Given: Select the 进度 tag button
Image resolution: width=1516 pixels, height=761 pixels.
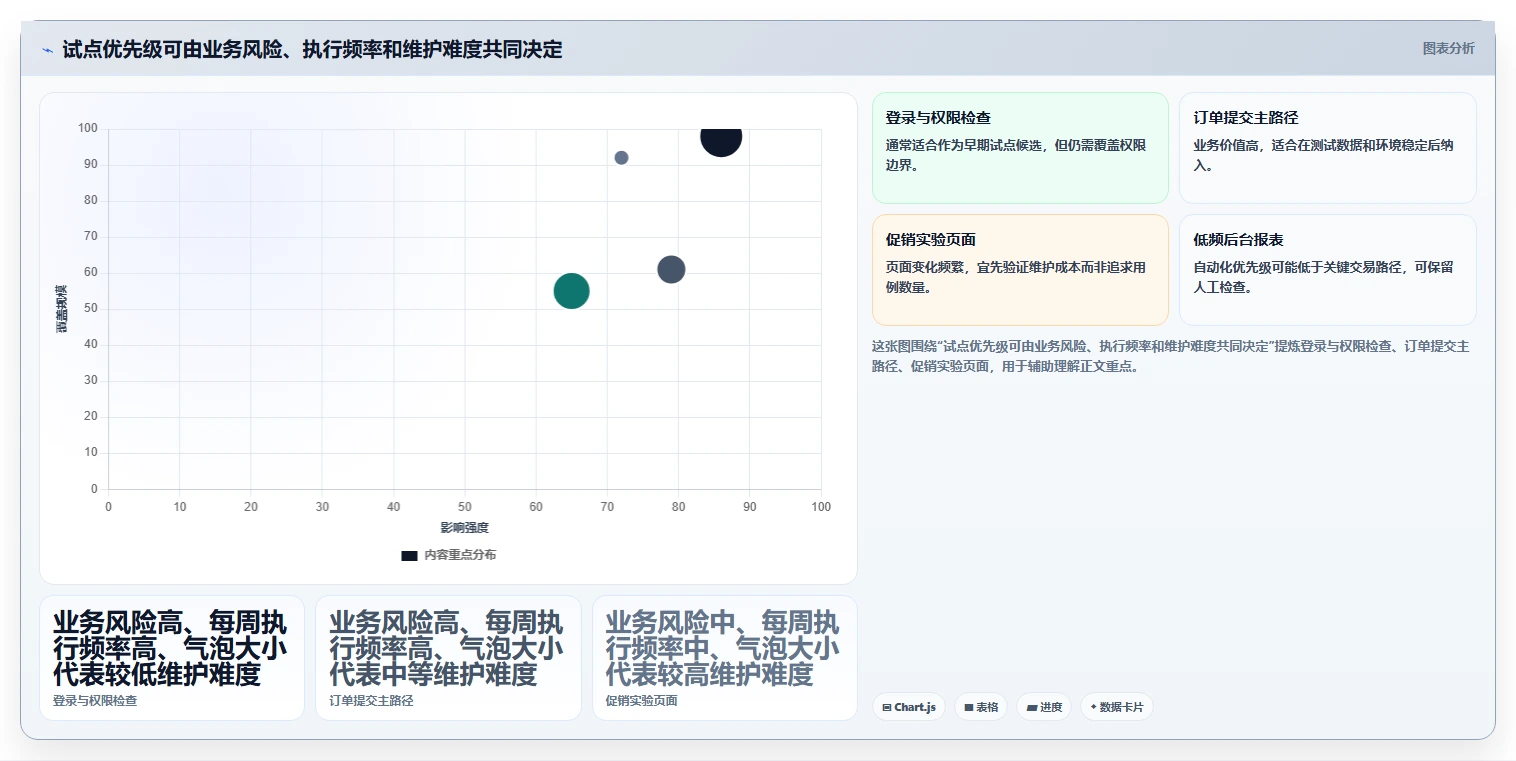Looking at the screenshot, I should [1044, 707].
